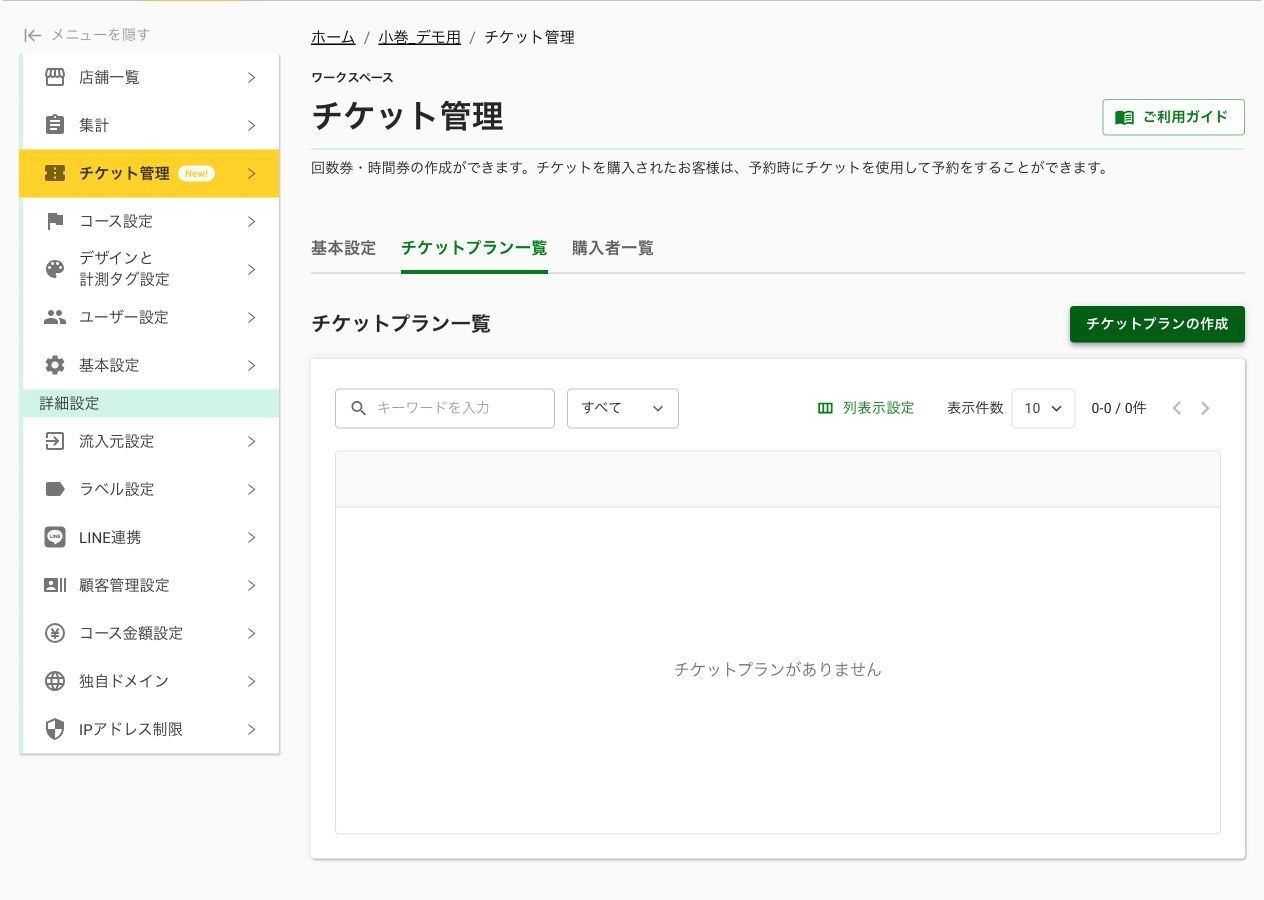This screenshot has height=900, width=1264.
Task: Click the globe icon for 独自ドメイン
Action: tap(55, 681)
